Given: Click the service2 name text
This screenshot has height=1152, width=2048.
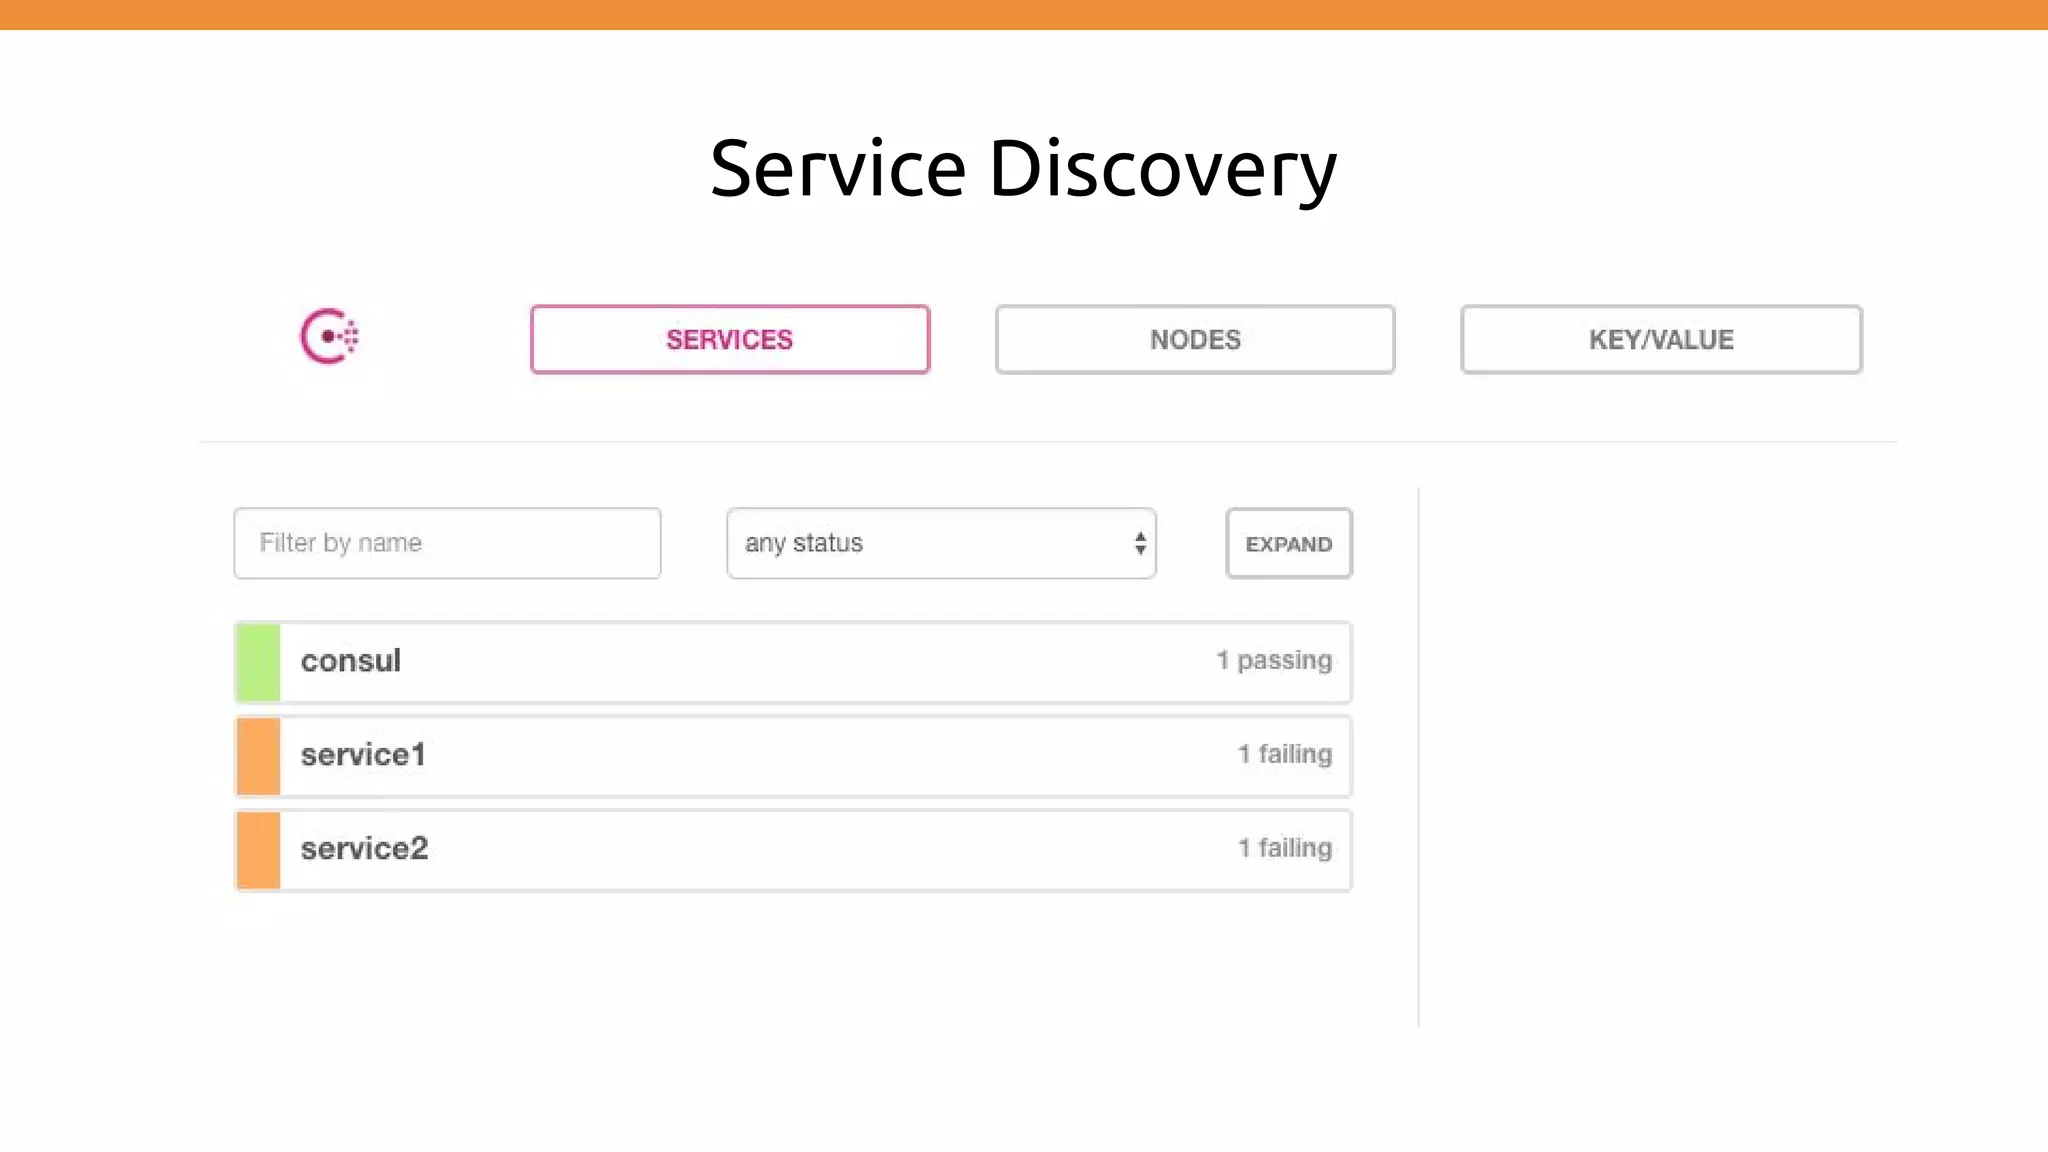Looking at the screenshot, I should [364, 849].
